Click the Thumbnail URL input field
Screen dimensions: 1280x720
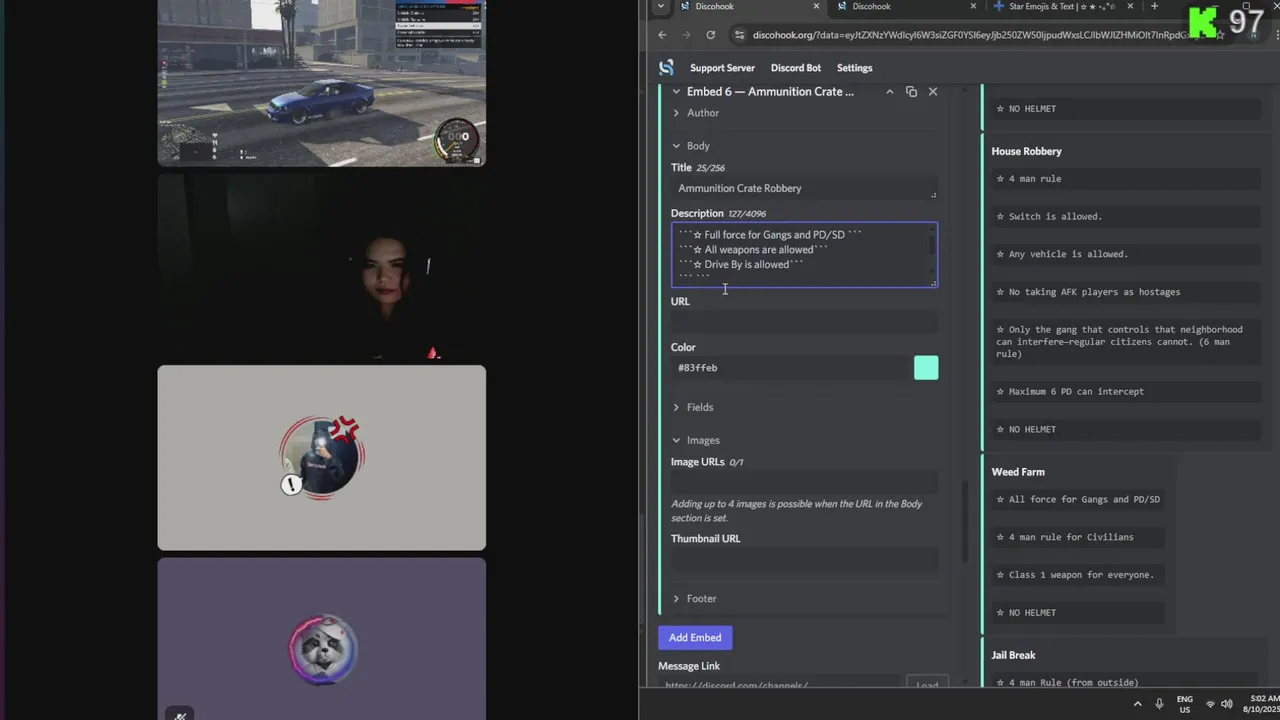pos(804,560)
